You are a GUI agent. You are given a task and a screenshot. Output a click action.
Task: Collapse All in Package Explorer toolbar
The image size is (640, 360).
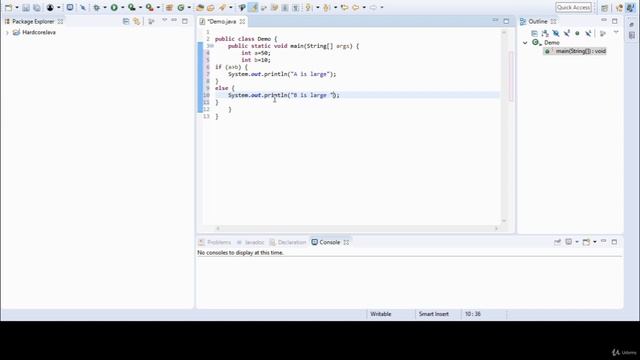126,21
